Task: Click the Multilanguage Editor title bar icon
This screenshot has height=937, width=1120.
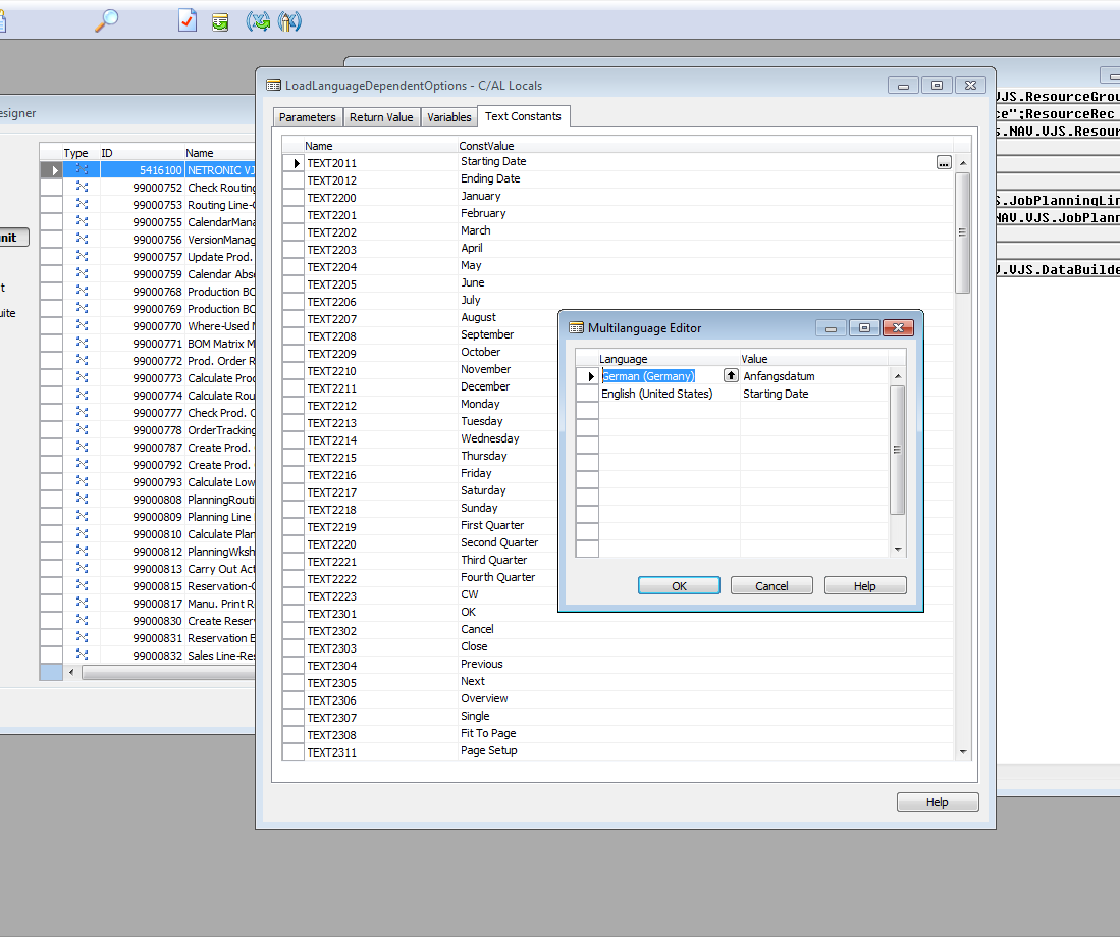Action: 576,327
